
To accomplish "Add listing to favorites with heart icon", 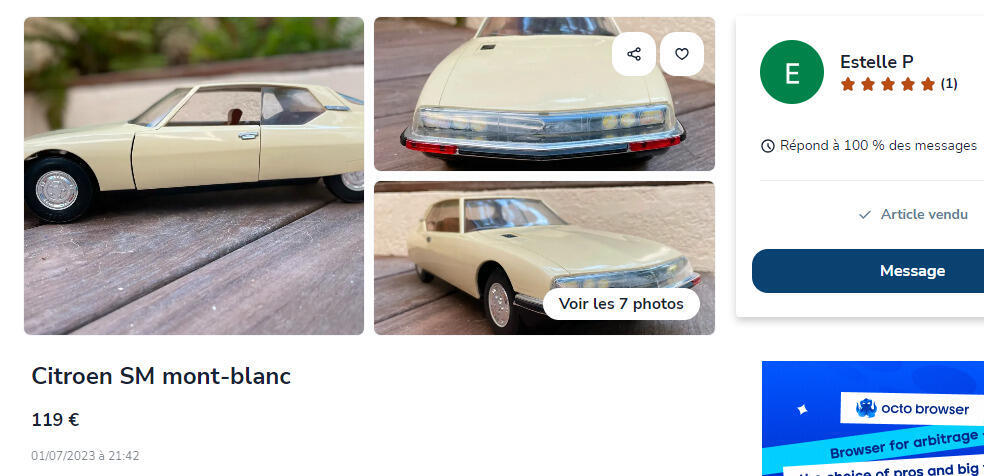I will point(682,54).
